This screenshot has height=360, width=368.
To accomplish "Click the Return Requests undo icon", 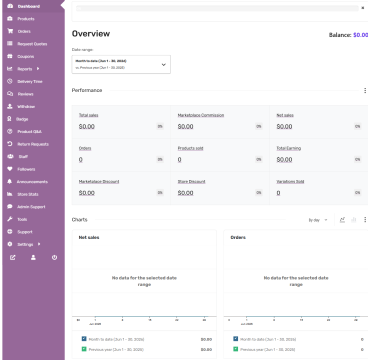I will [x=10, y=144].
